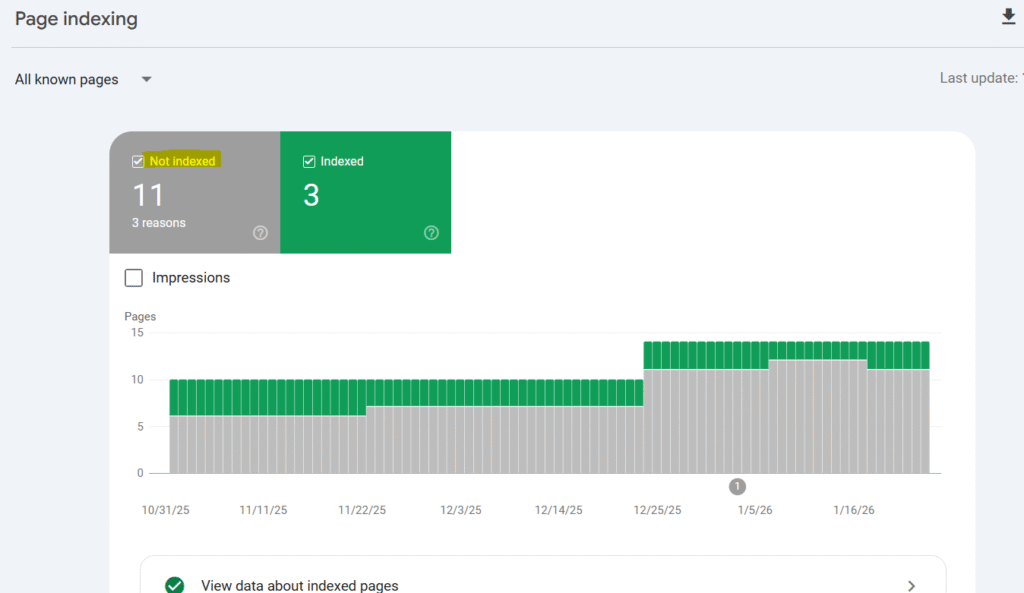This screenshot has width=1024, height=593.
Task: Click the Last update text
Action: (x=978, y=78)
